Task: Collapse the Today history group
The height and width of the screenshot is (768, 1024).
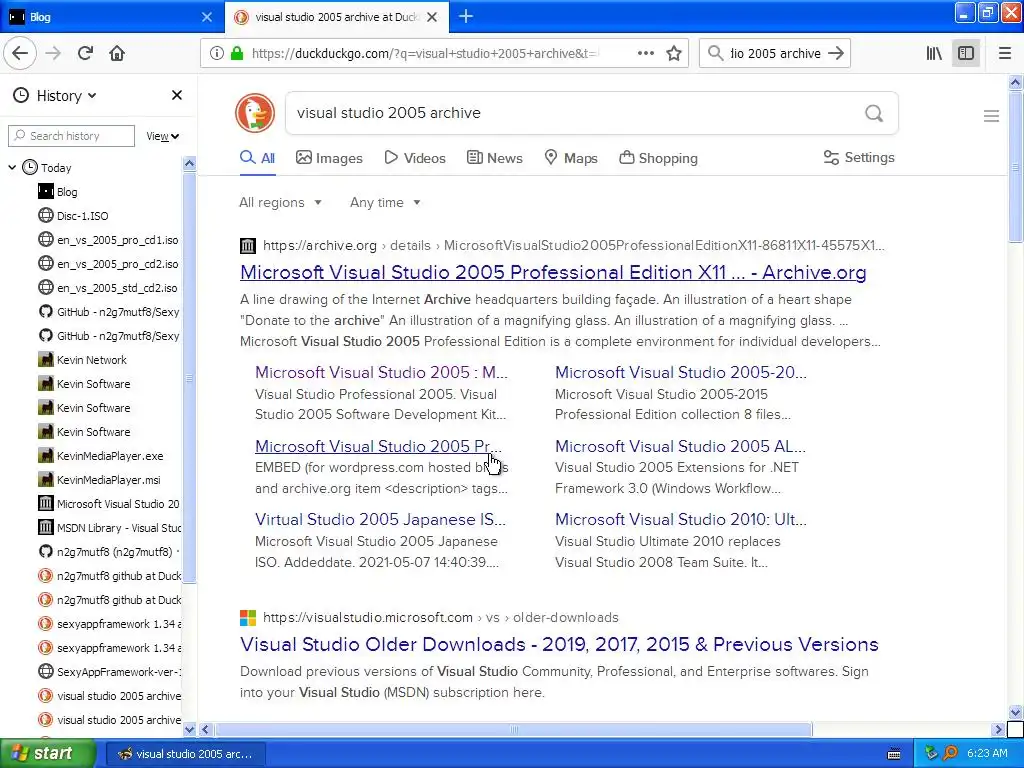Action: coord(12,168)
